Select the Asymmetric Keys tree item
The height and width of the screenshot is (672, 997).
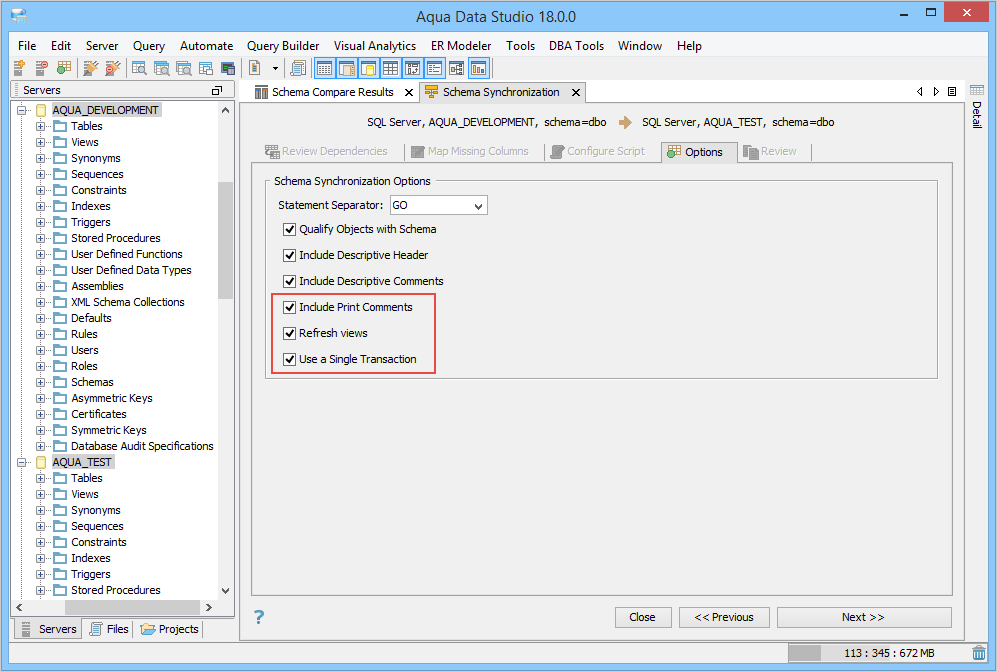click(112, 398)
